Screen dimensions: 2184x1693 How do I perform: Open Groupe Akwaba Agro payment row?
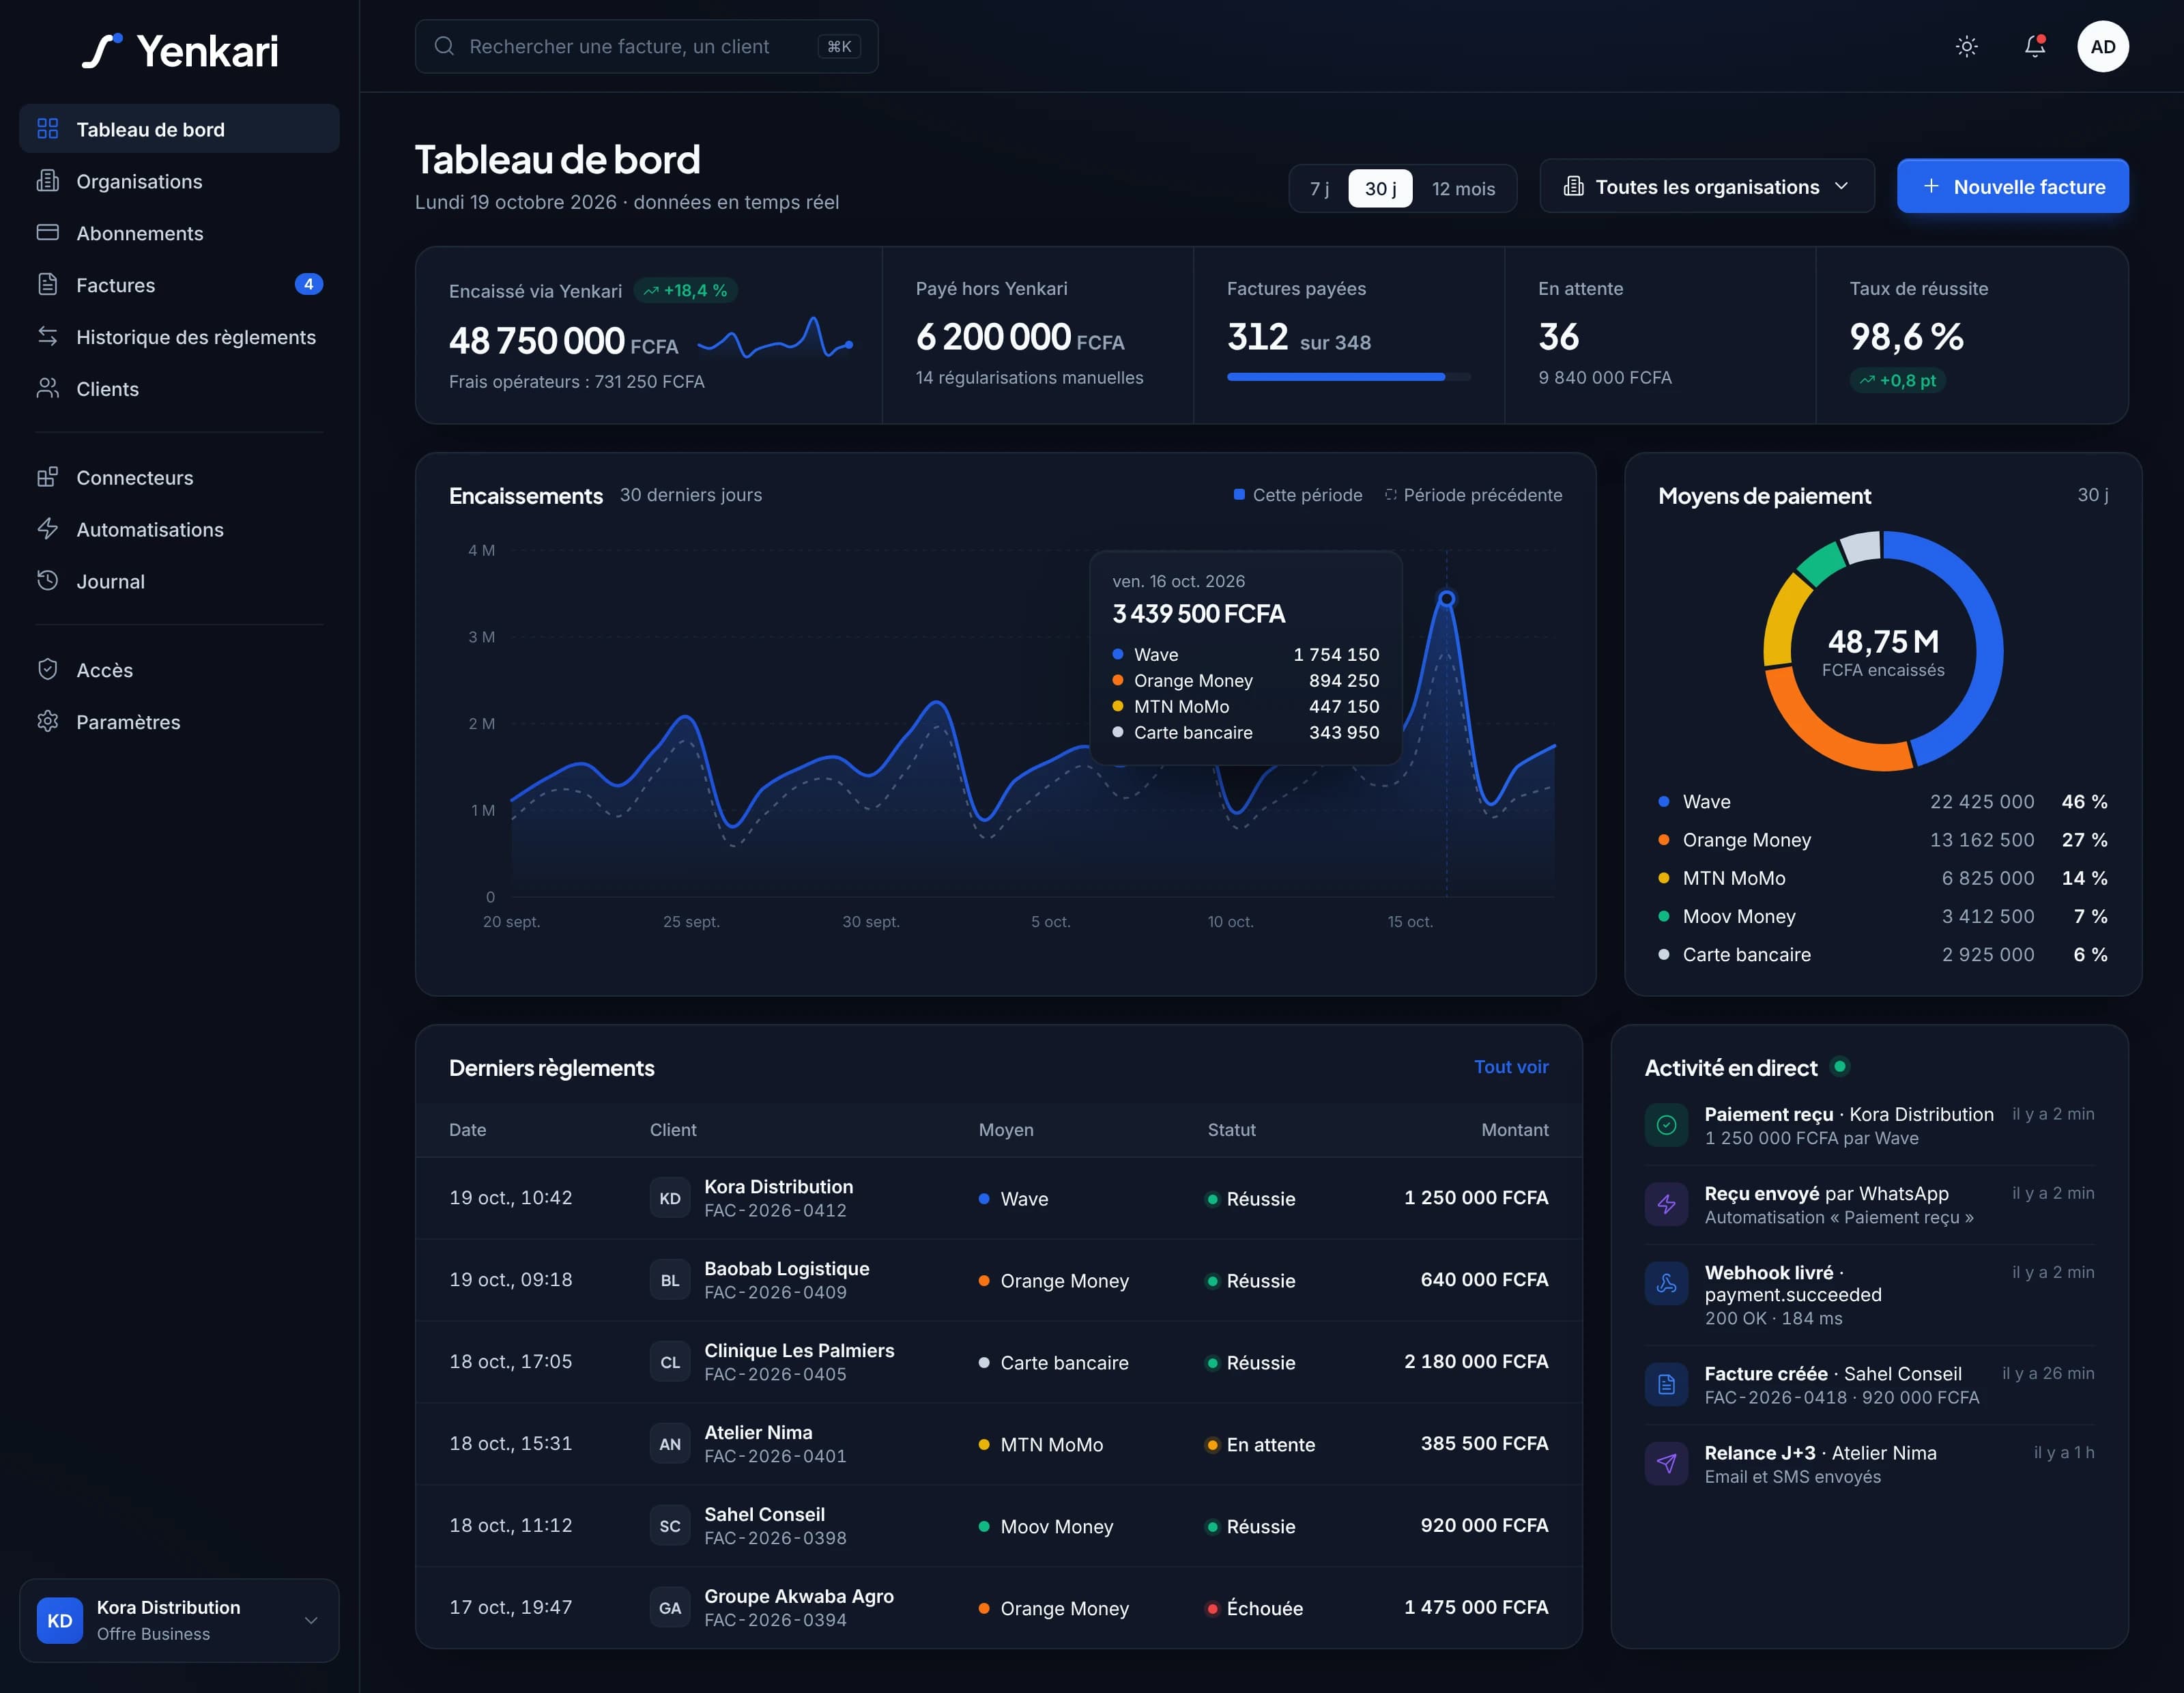tap(998, 1608)
